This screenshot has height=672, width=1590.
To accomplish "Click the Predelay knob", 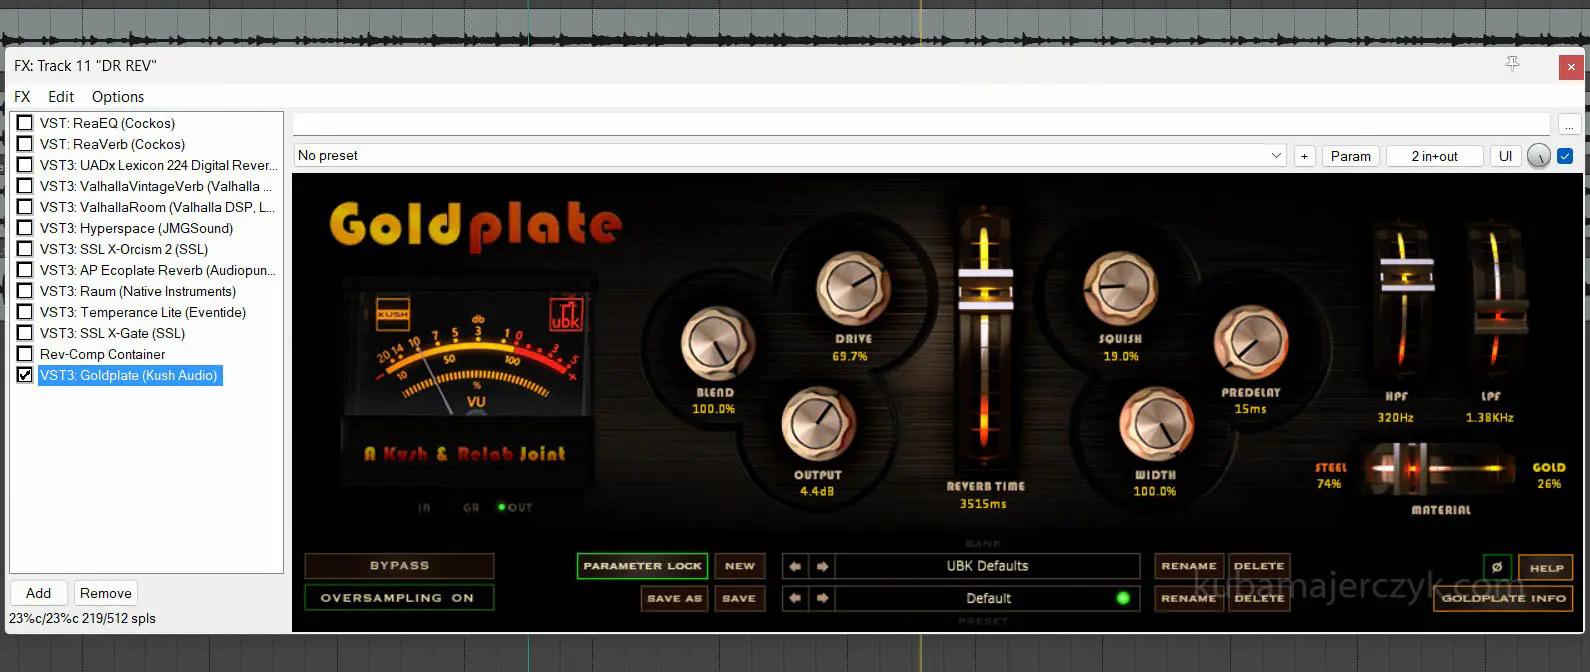I will coord(1250,344).
